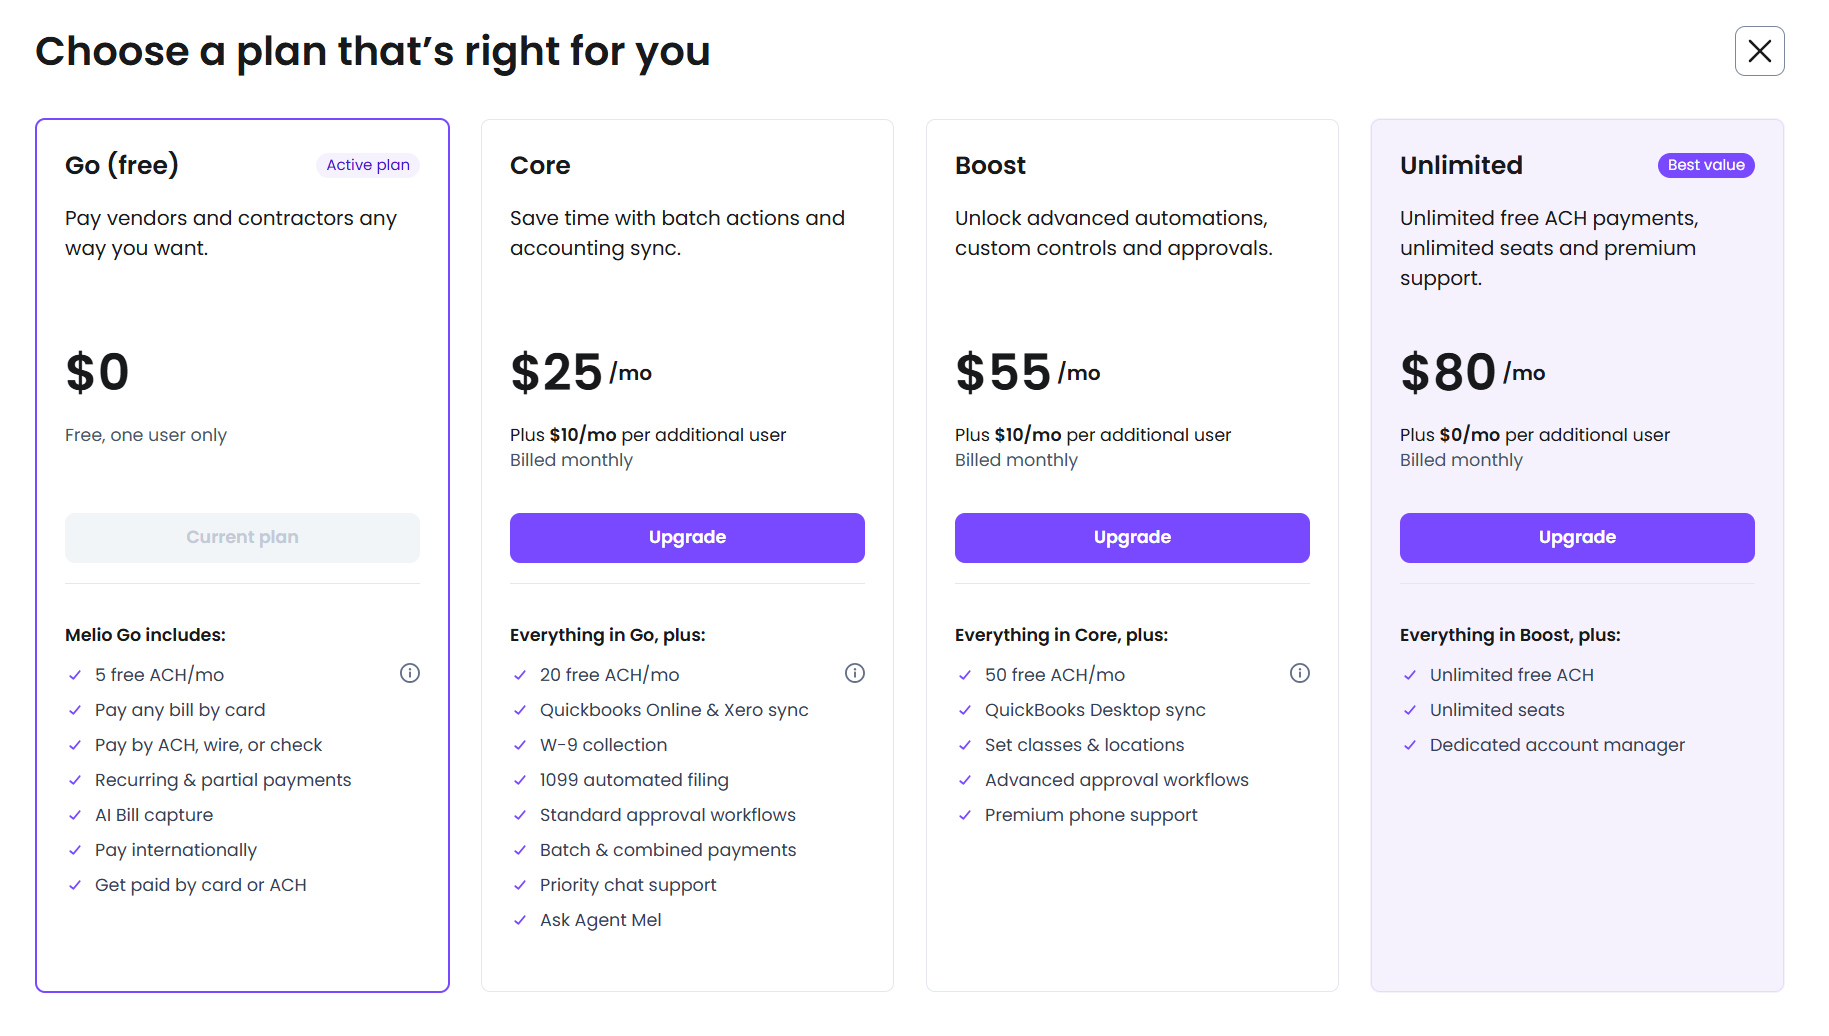1829x1036 pixels.
Task: Click the Unlimited plan heading
Action: pos(1461,165)
